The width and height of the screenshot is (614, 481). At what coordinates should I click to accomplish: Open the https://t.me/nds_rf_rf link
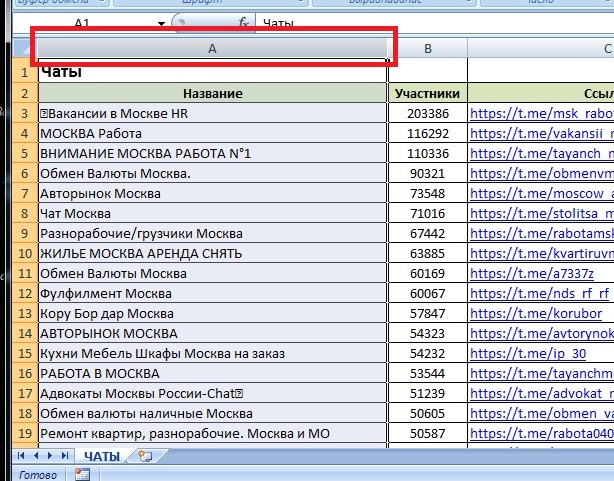[540, 293]
